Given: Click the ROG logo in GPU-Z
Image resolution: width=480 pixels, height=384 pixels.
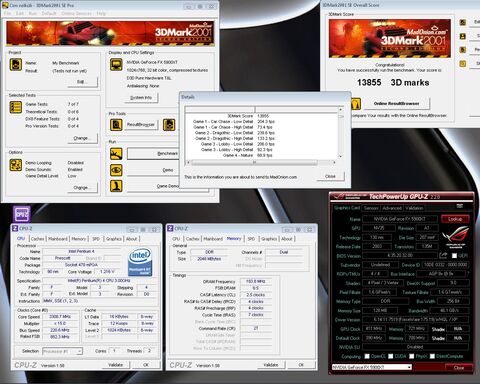Looking at the screenshot, I should tap(455, 236).
